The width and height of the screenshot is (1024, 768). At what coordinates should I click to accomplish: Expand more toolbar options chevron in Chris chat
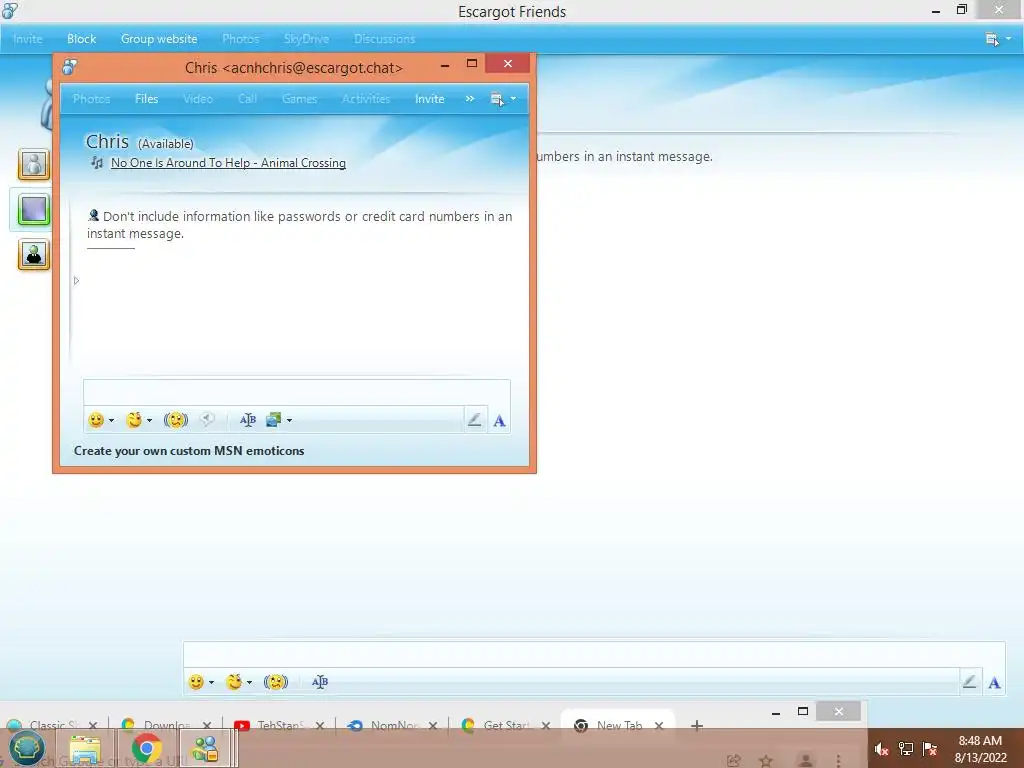[470, 99]
